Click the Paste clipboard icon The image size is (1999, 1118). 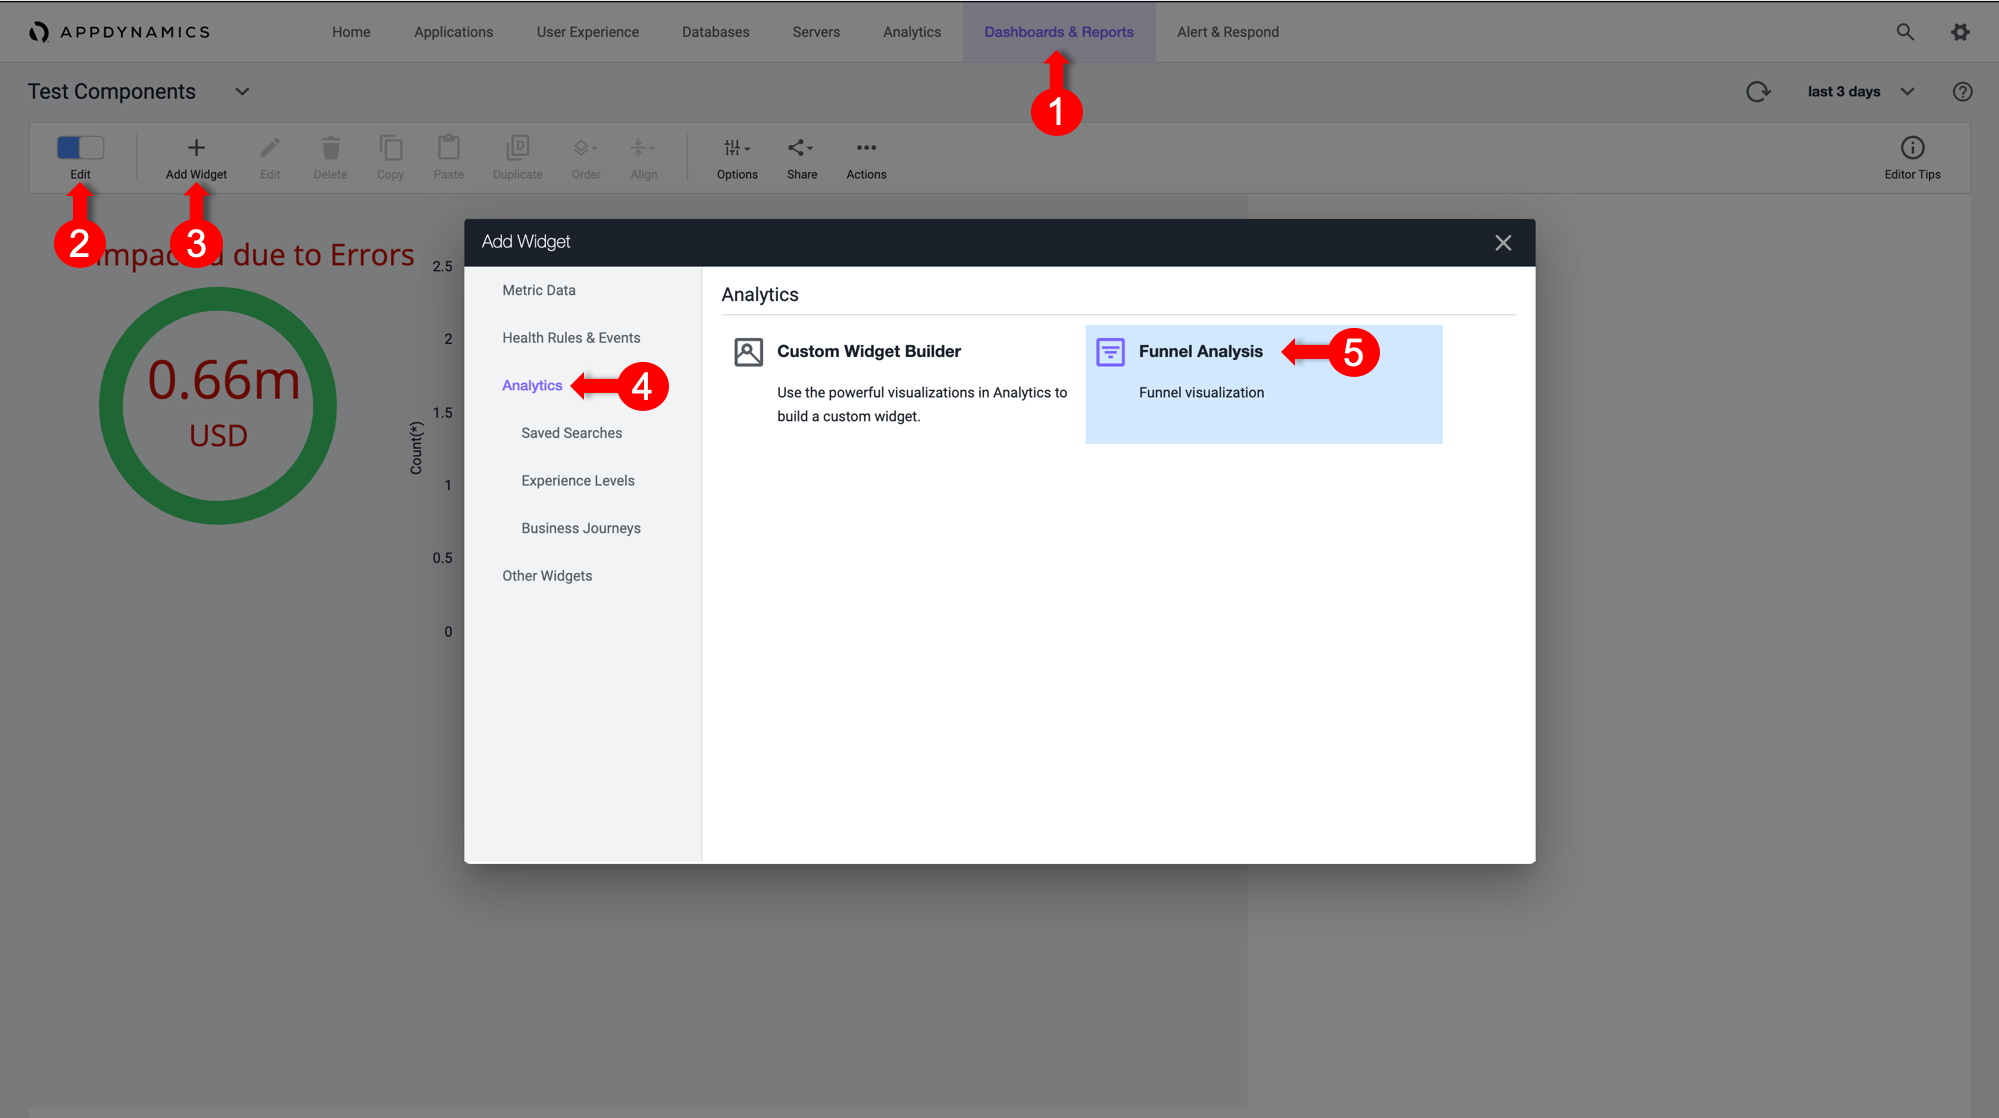[449, 148]
